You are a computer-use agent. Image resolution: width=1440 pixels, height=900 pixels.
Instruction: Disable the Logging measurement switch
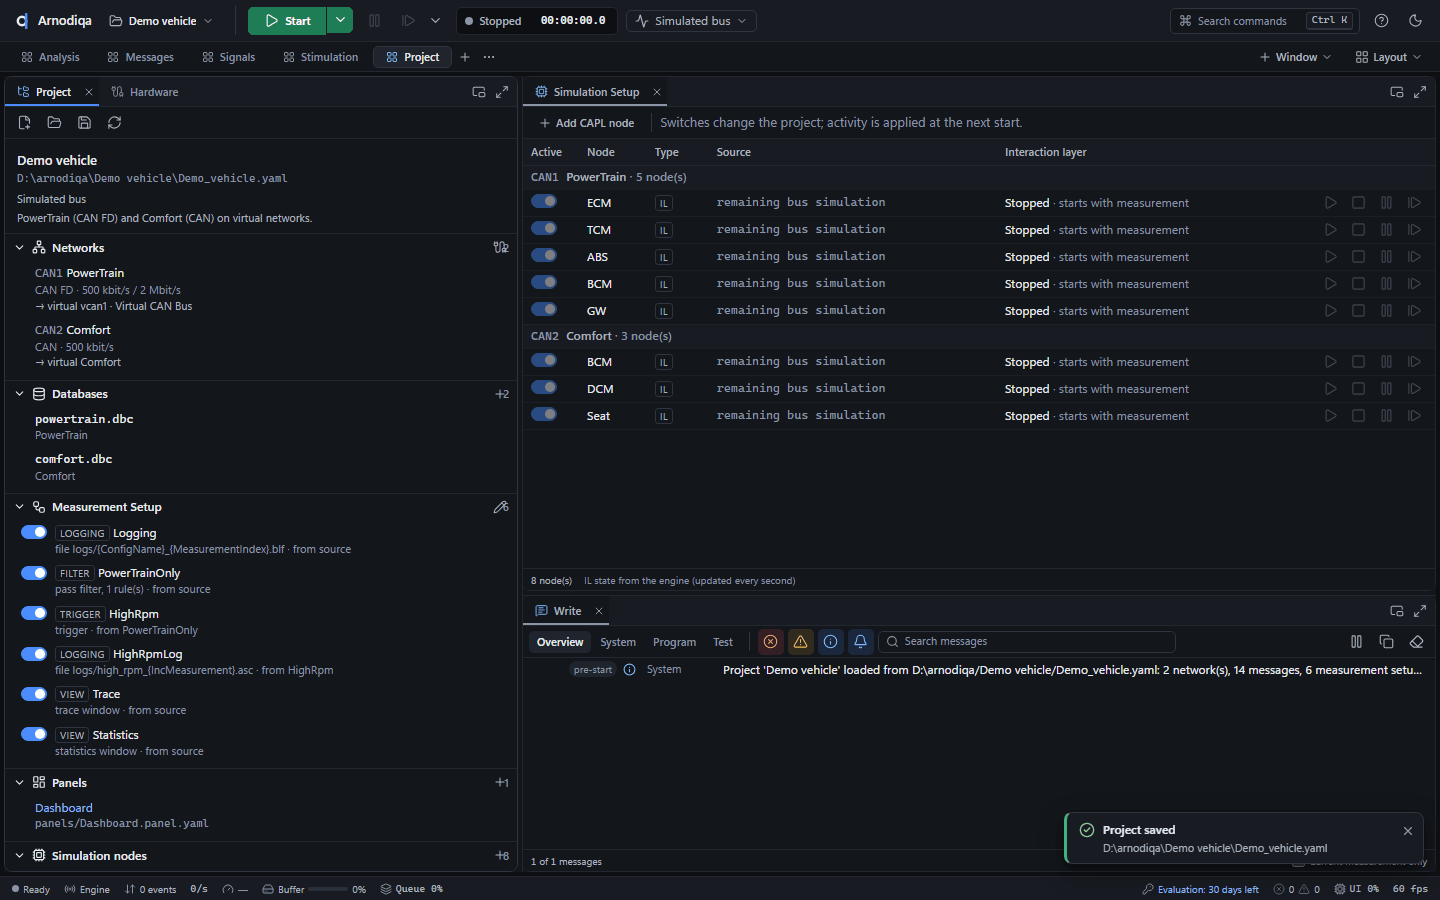34,532
